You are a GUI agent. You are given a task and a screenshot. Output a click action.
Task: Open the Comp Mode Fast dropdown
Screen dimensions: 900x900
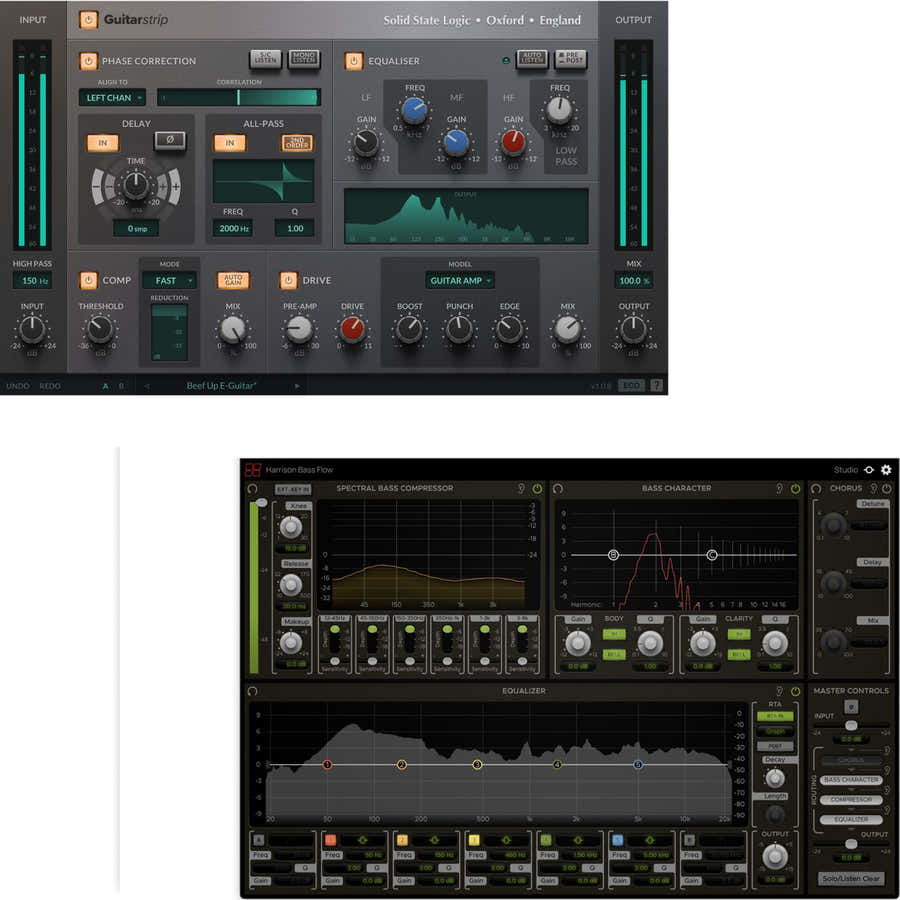[169, 281]
